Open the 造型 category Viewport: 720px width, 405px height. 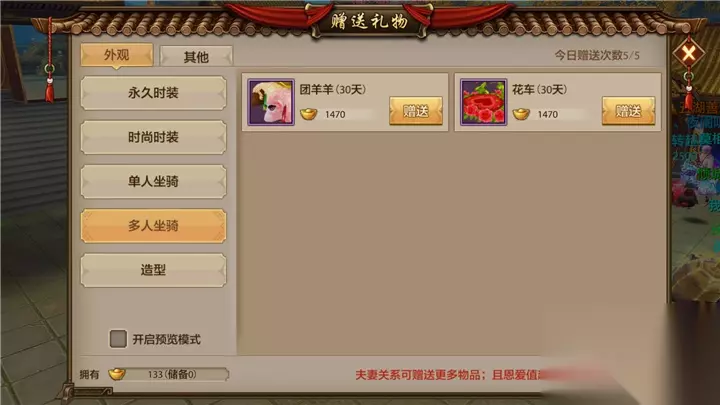(x=153, y=270)
